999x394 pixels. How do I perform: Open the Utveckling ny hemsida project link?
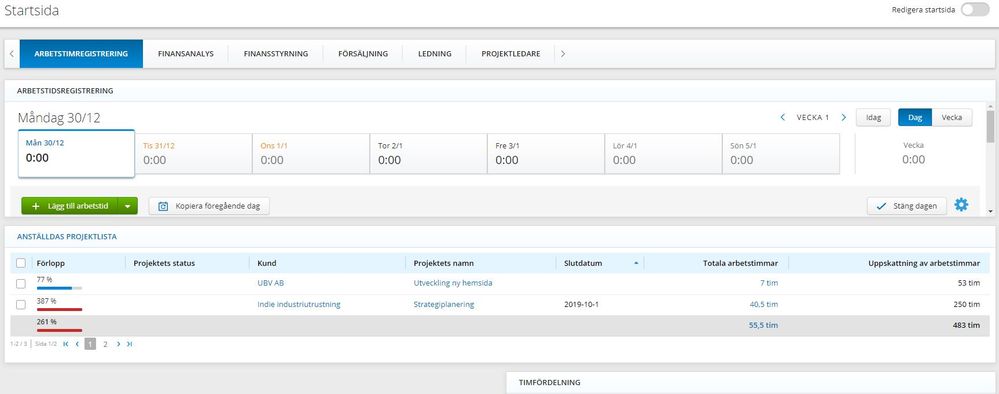click(x=453, y=283)
